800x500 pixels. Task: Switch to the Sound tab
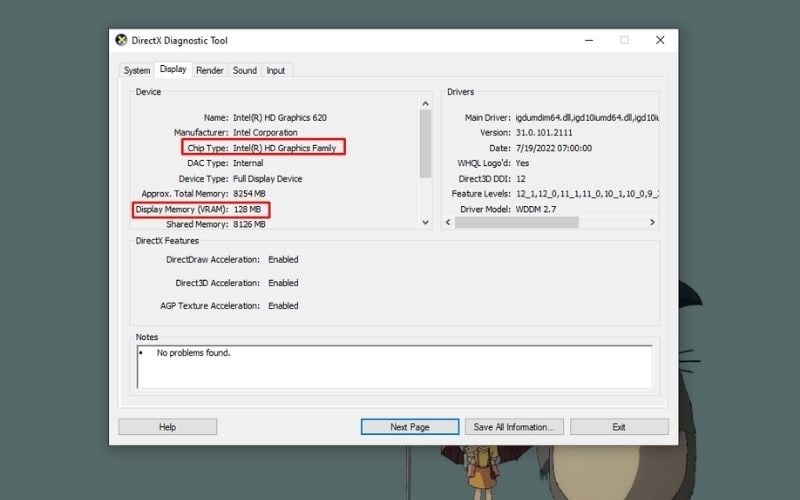245,70
